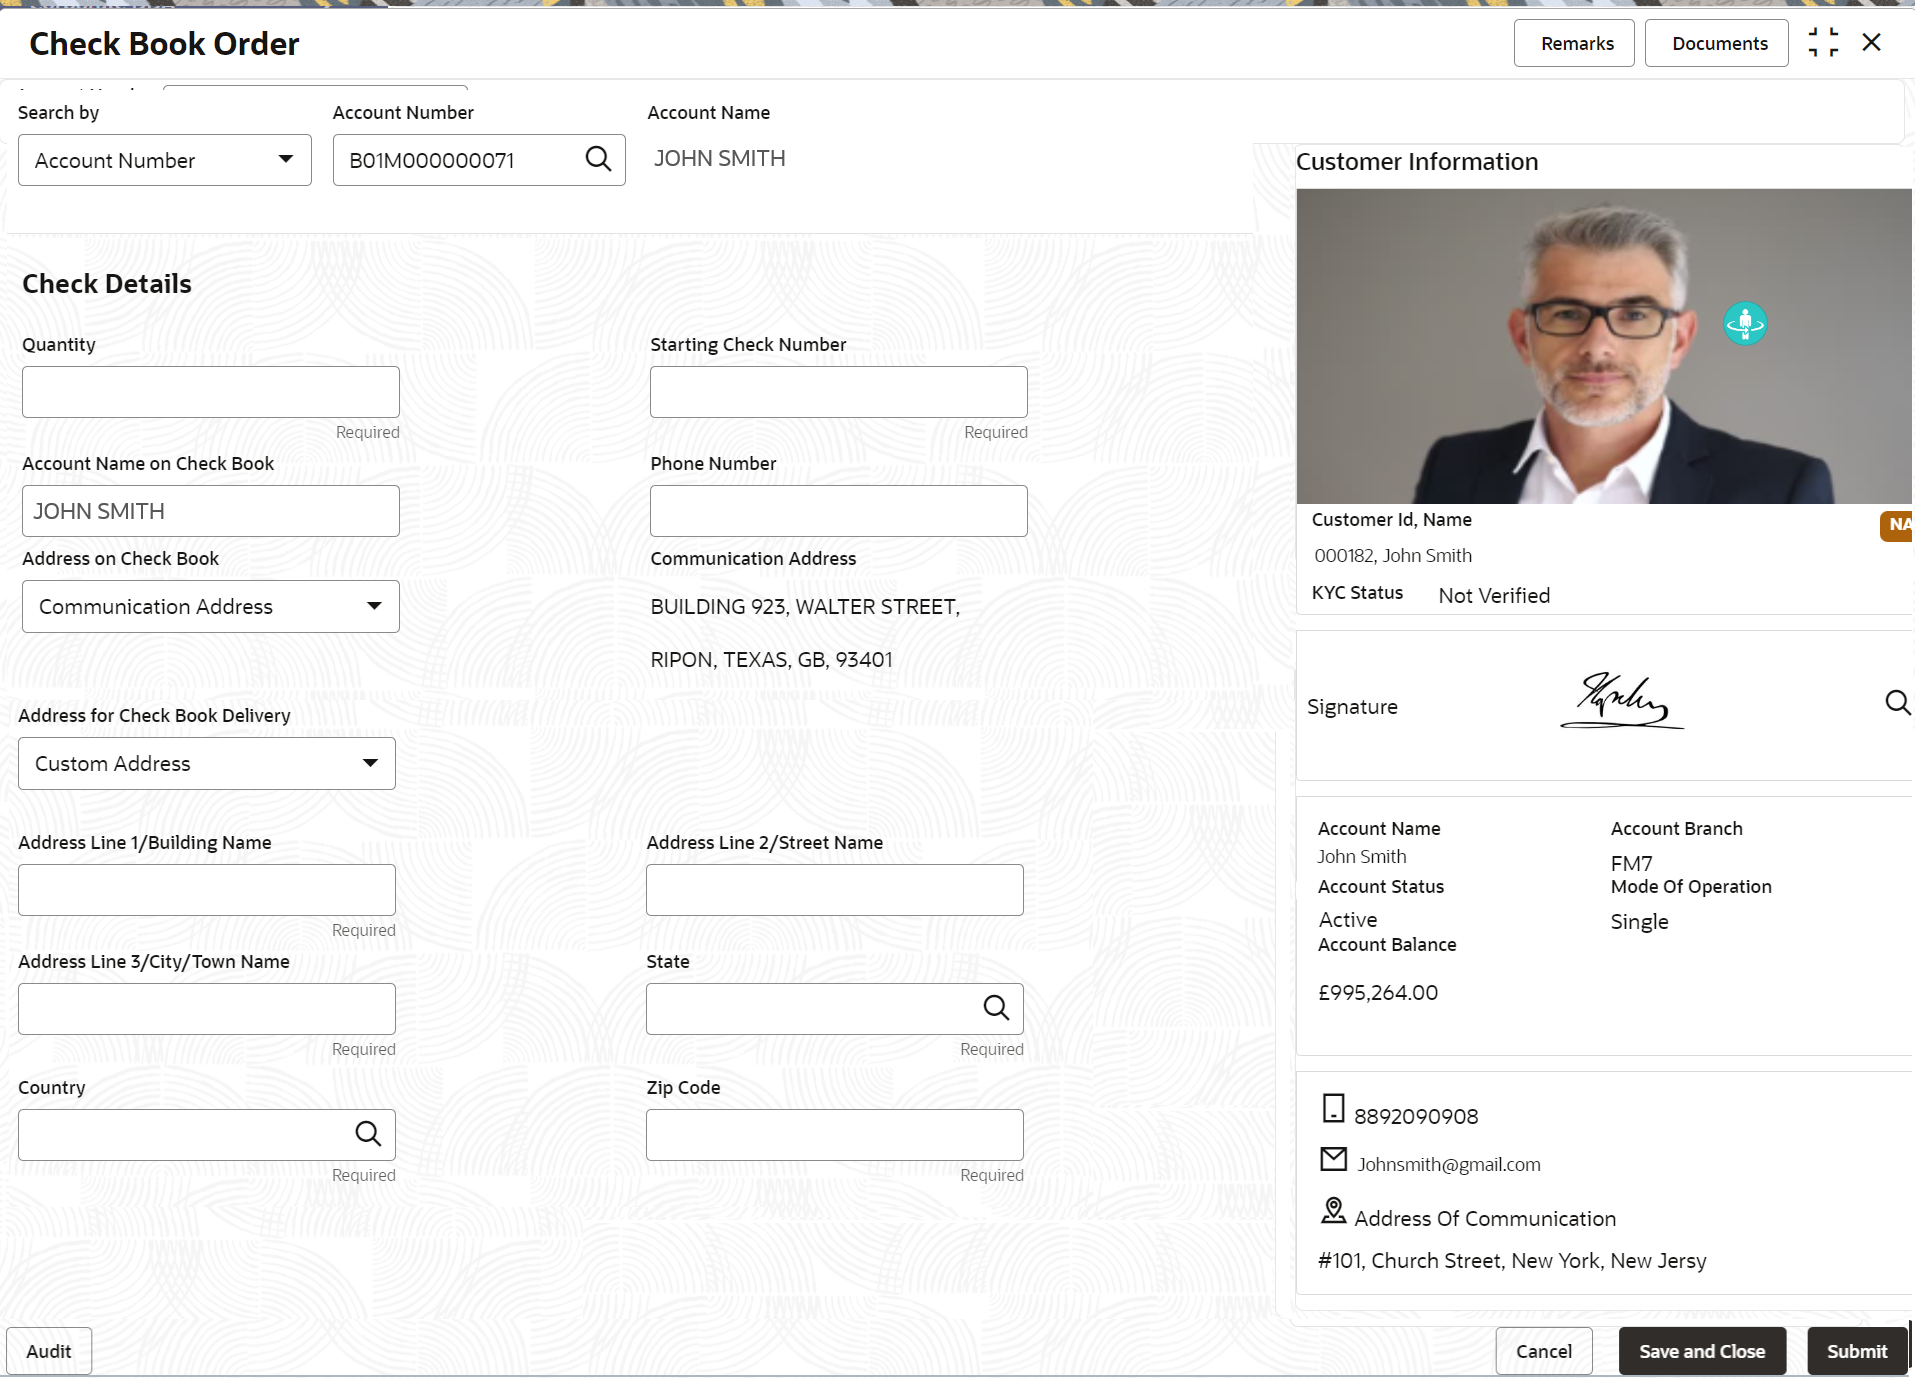Click the Starting Check Number field
1915x1378 pixels.
tap(839, 392)
